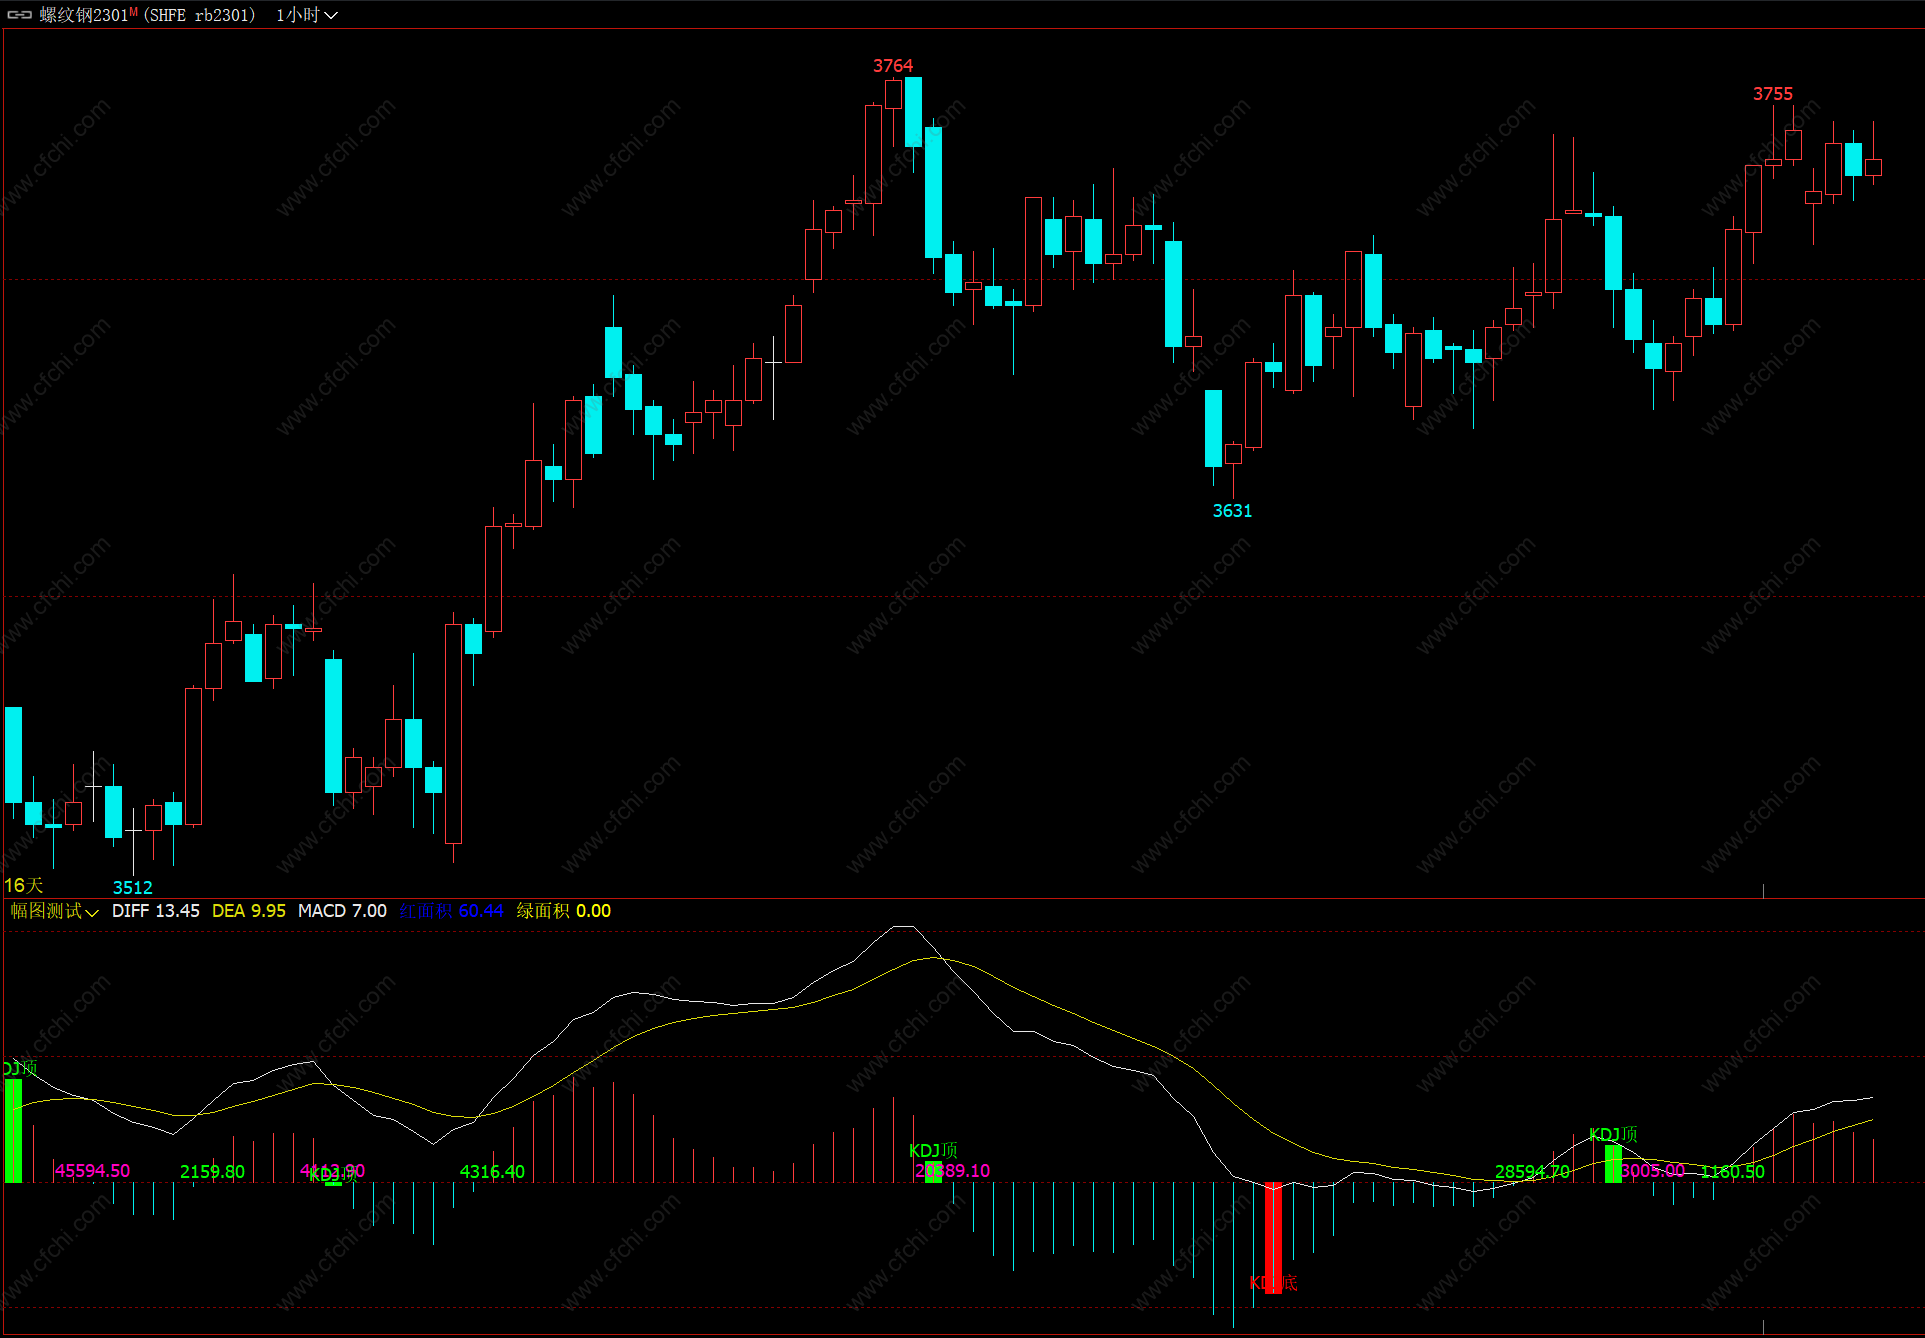Click the 3764 high price label
This screenshot has width=1925, height=1338.
click(x=892, y=66)
